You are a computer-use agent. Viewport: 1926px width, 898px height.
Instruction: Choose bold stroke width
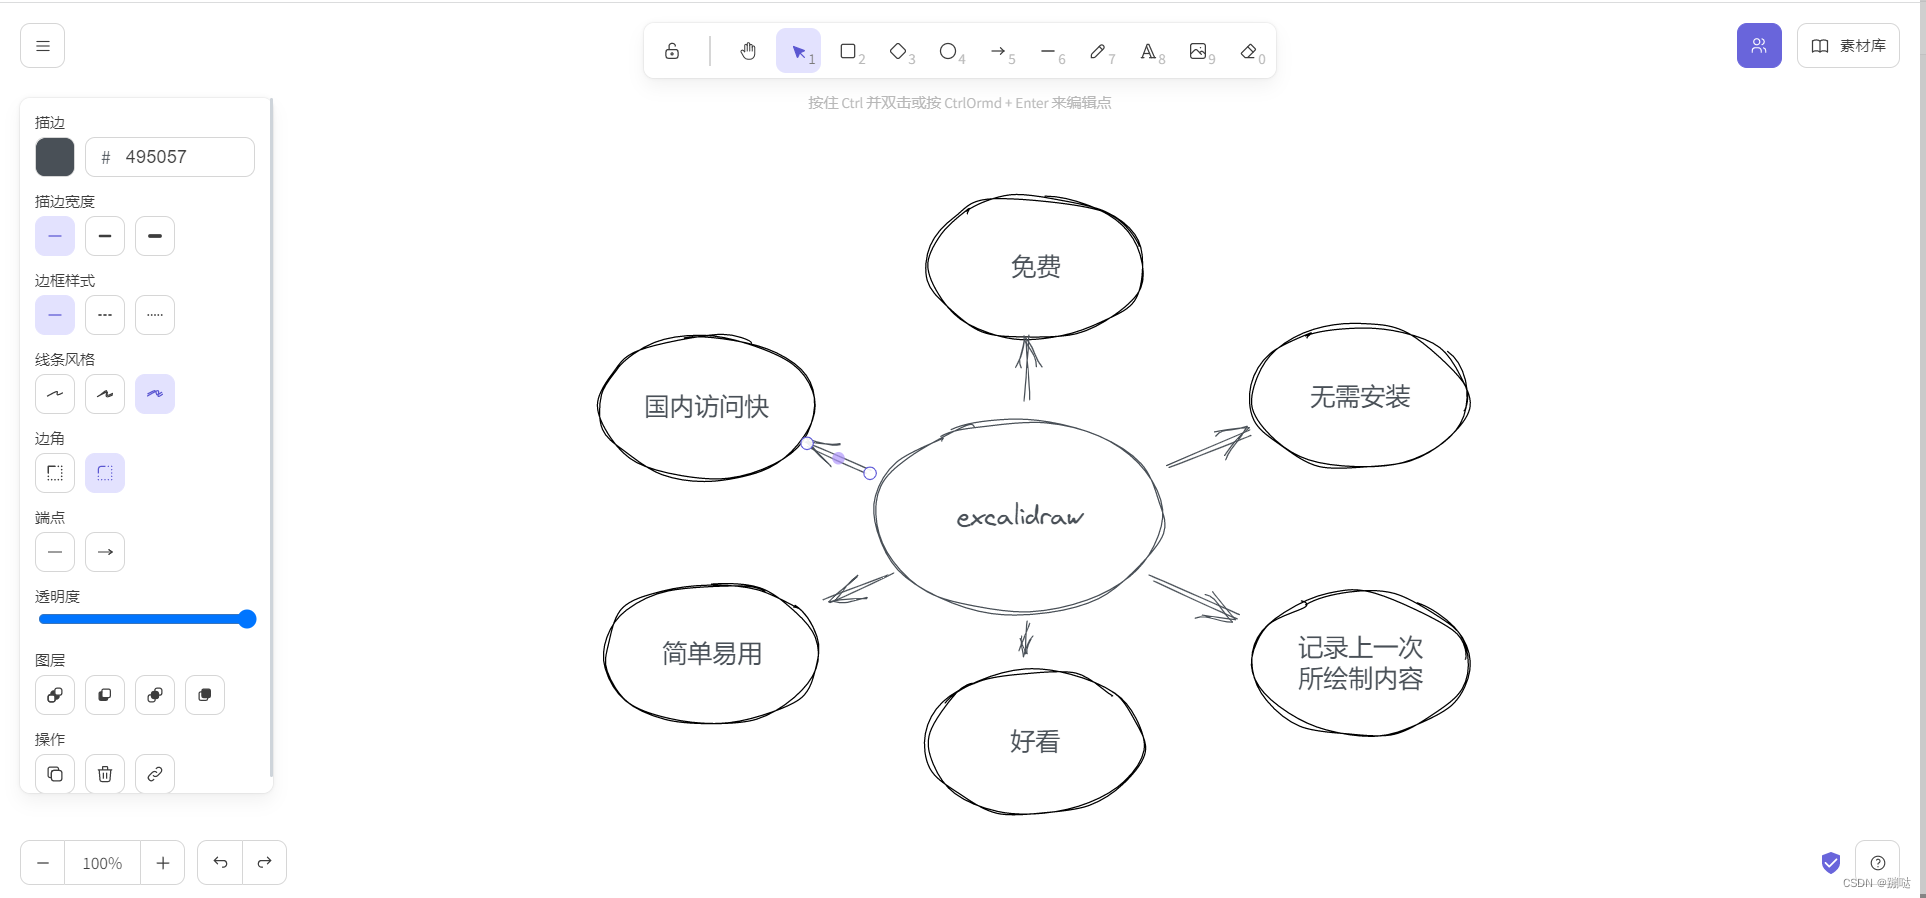(105, 236)
